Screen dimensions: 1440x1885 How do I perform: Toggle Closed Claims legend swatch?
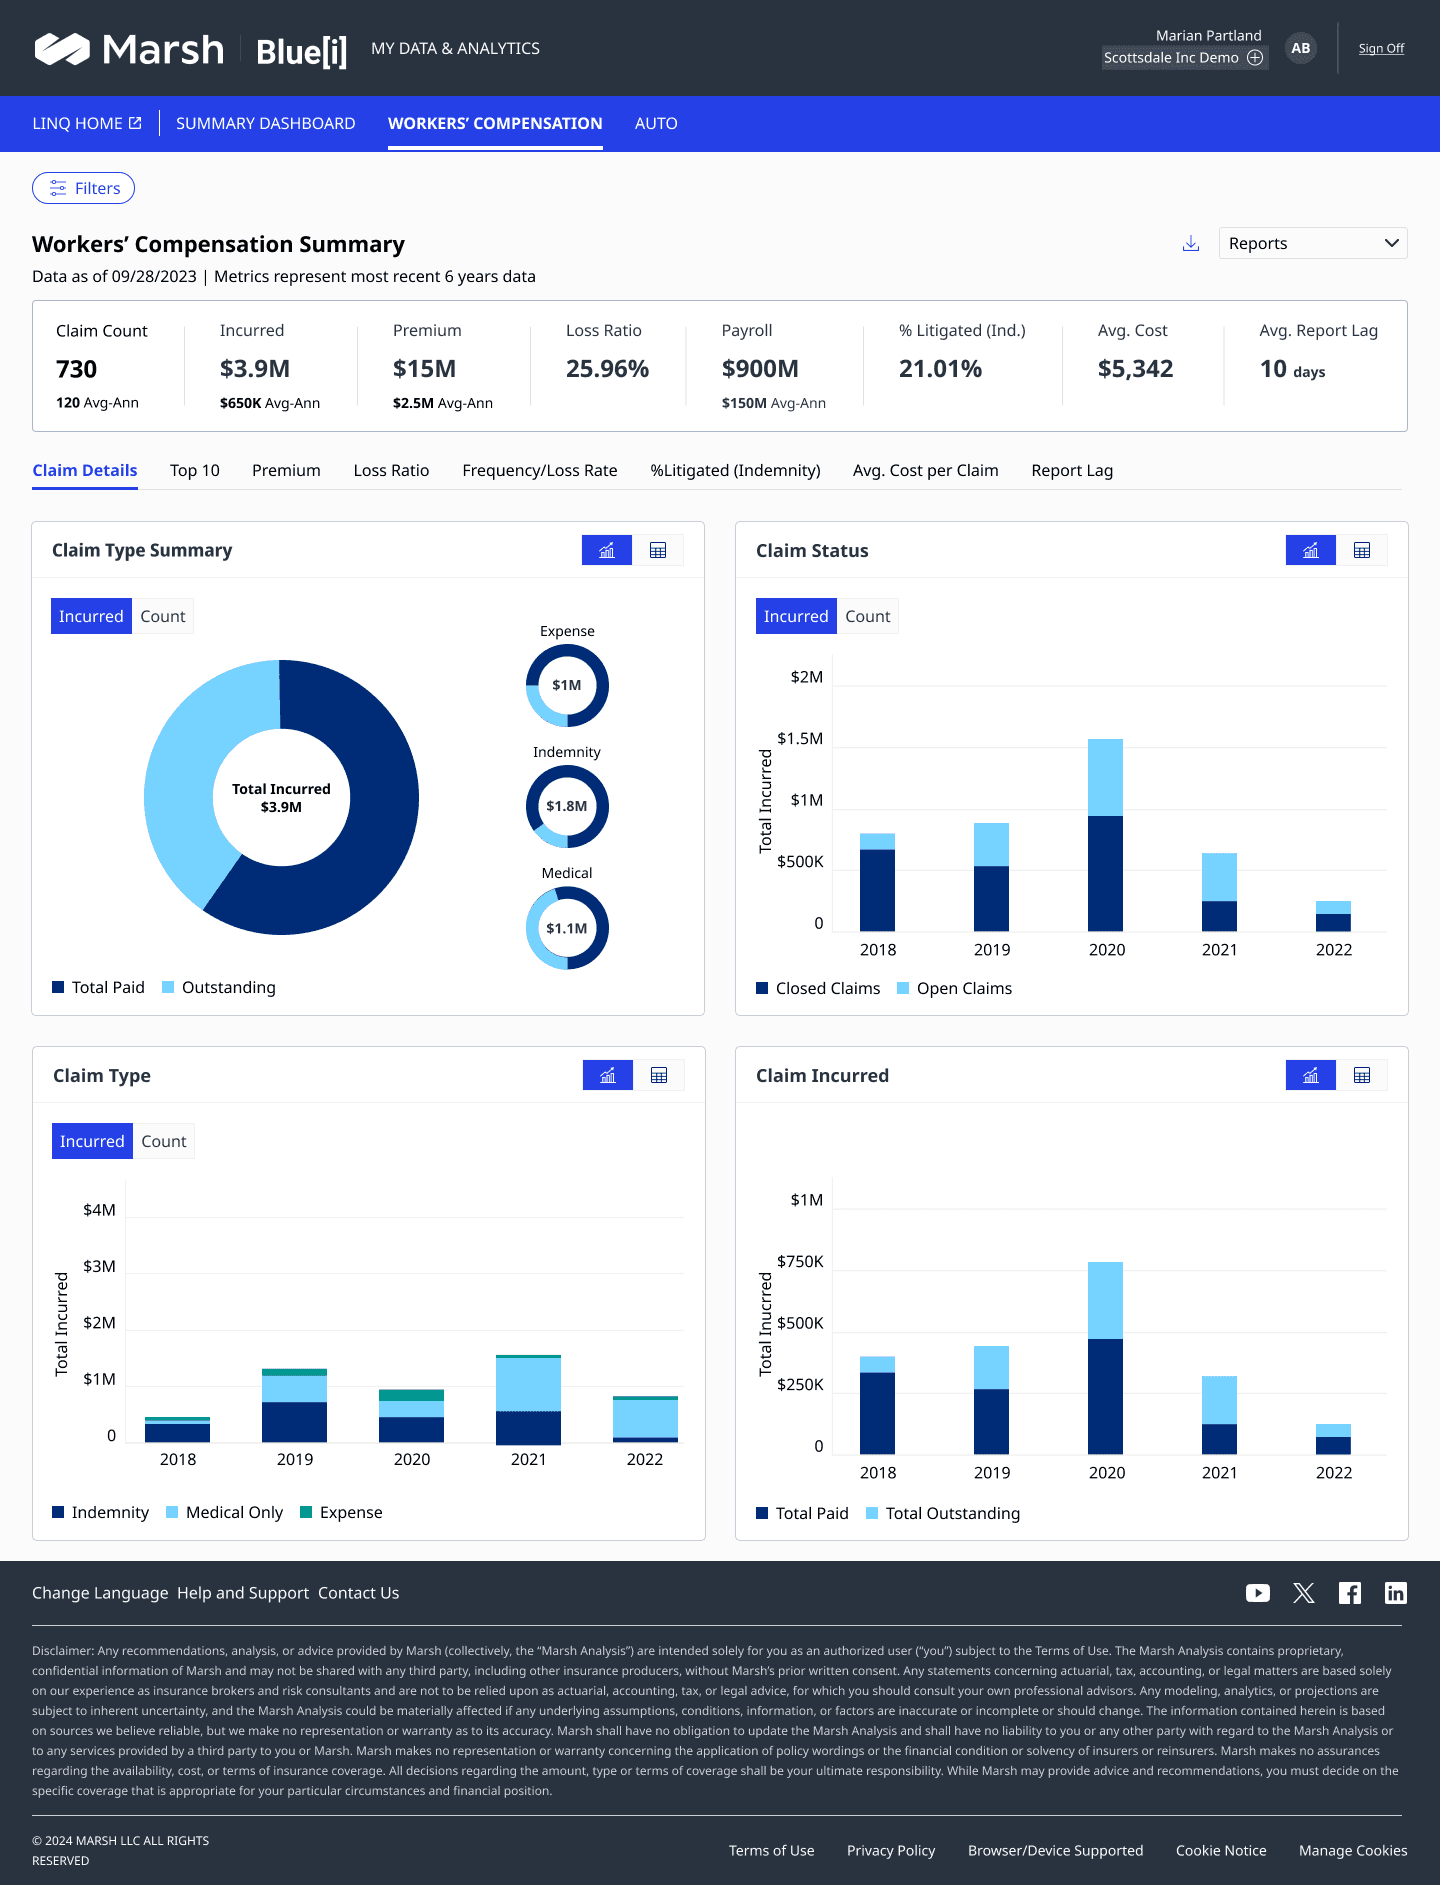(x=762, y=988)
